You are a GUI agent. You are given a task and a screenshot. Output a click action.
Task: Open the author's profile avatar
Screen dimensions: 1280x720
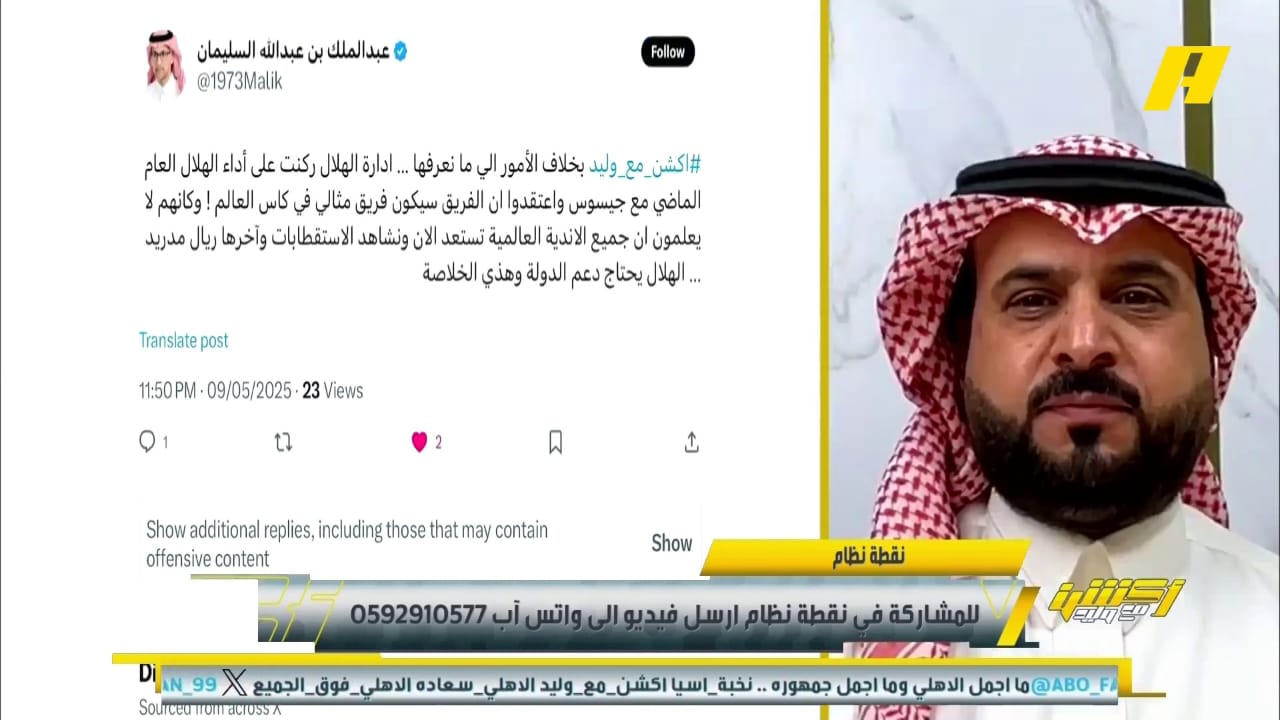click(x=166, y=65)
